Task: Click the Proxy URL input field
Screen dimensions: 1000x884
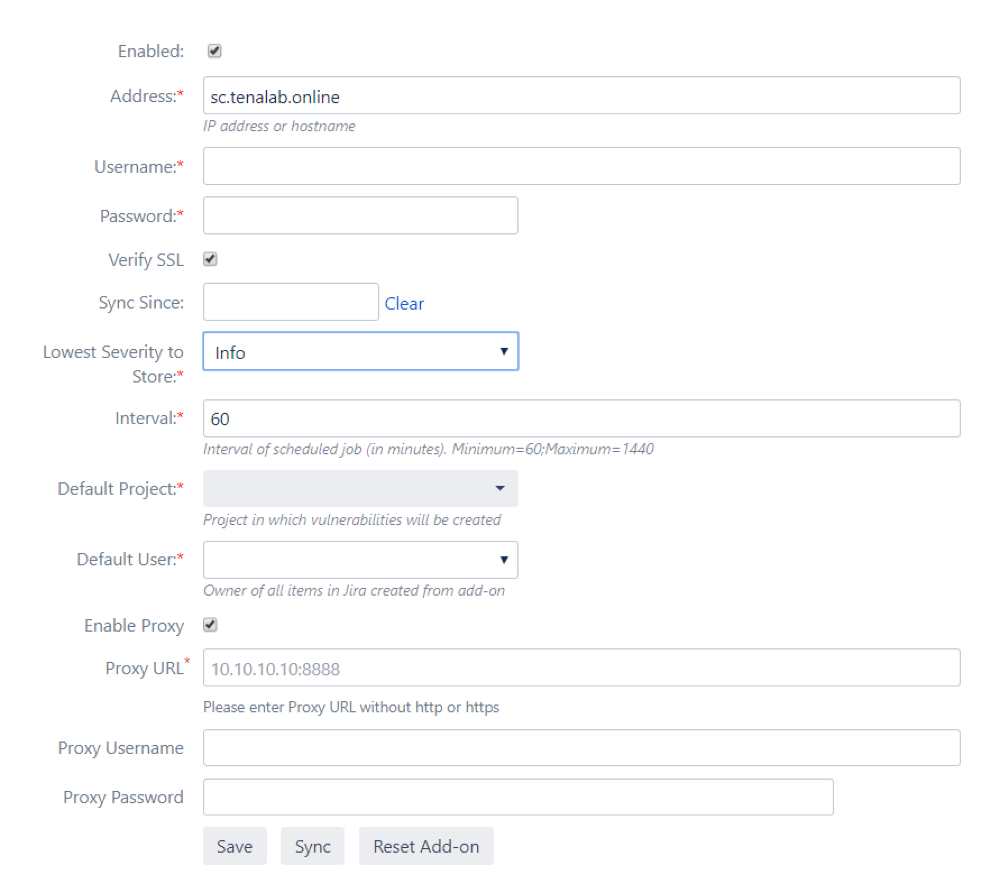Action: pos(581,668)
